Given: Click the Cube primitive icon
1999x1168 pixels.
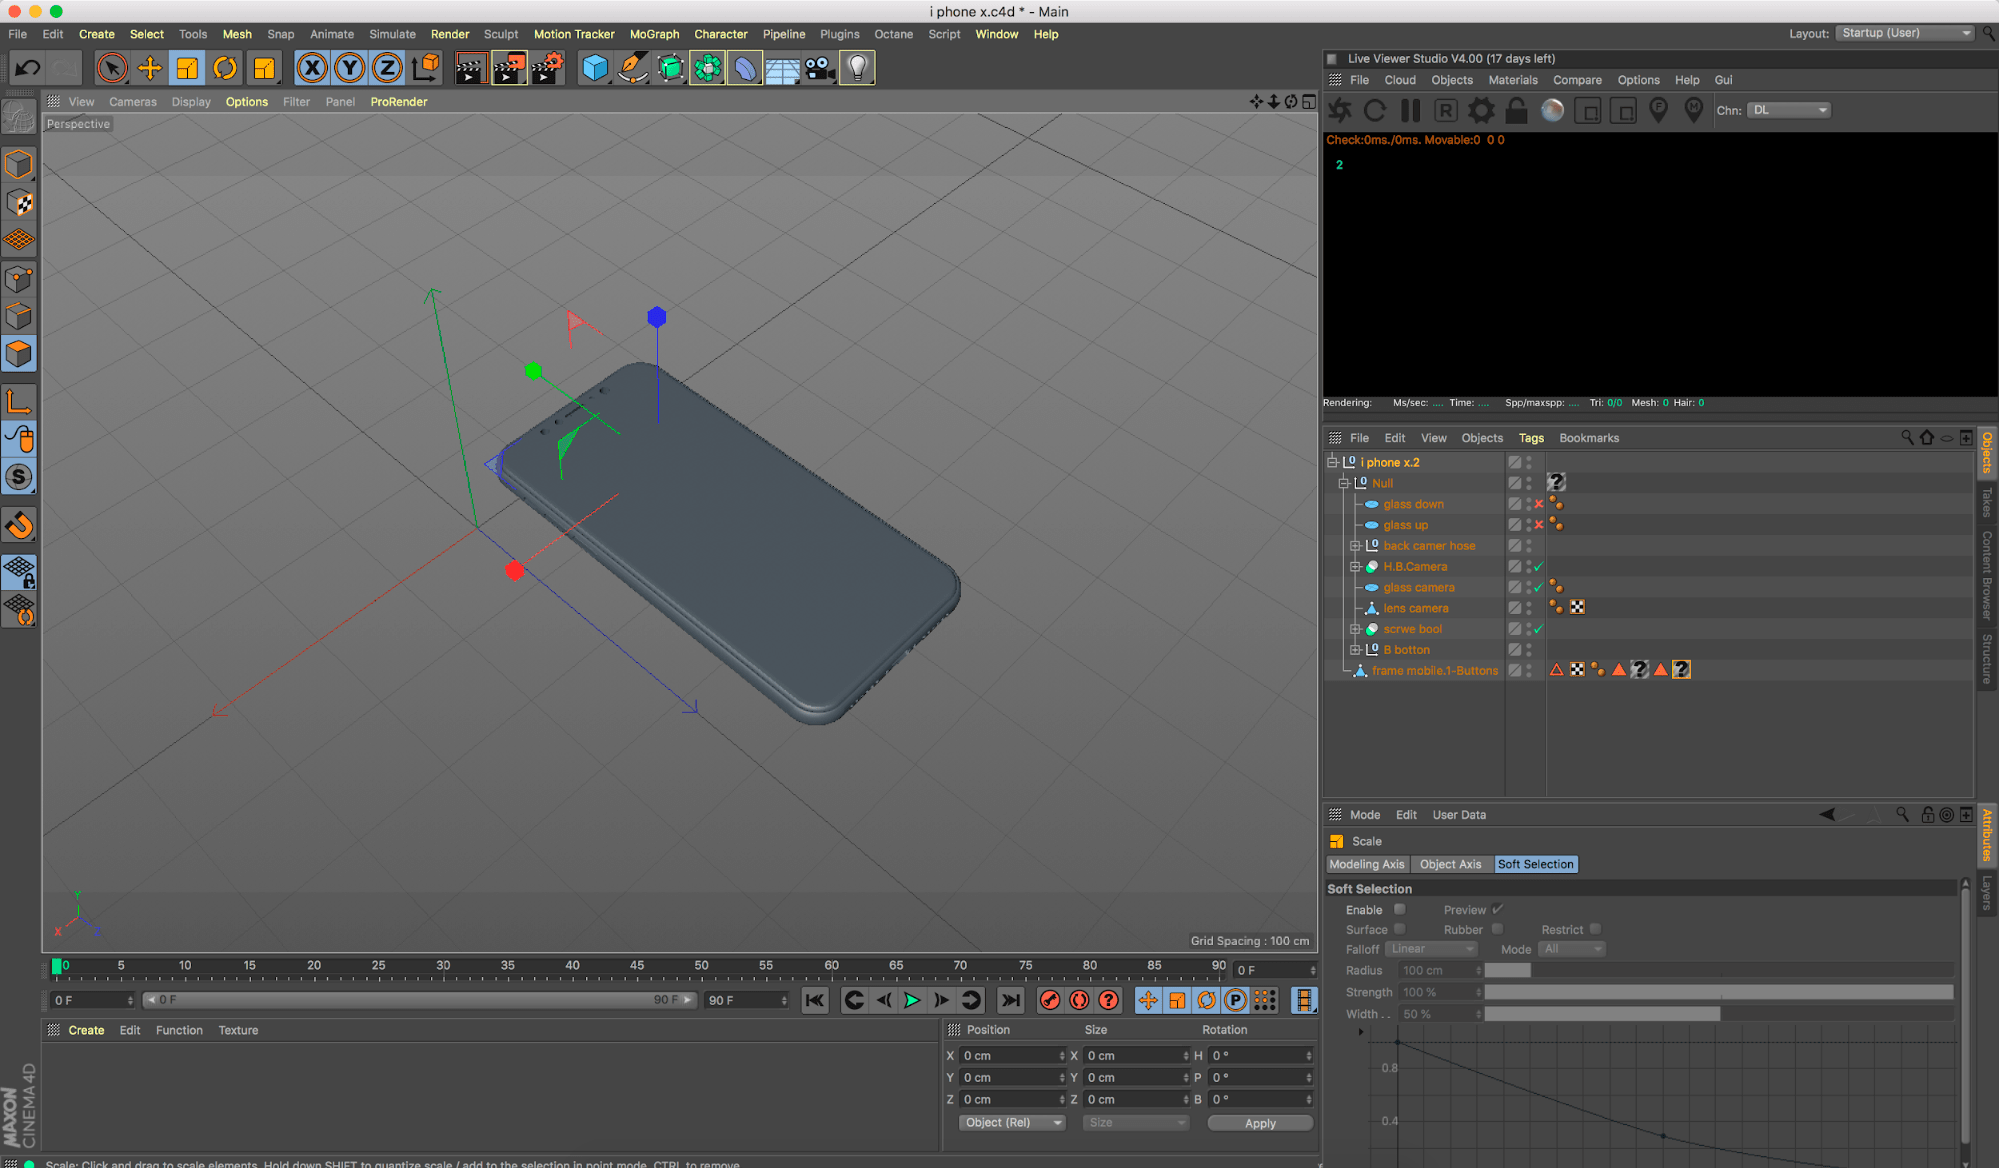Looking at the screenshot, I should click(x=595, y=68).
